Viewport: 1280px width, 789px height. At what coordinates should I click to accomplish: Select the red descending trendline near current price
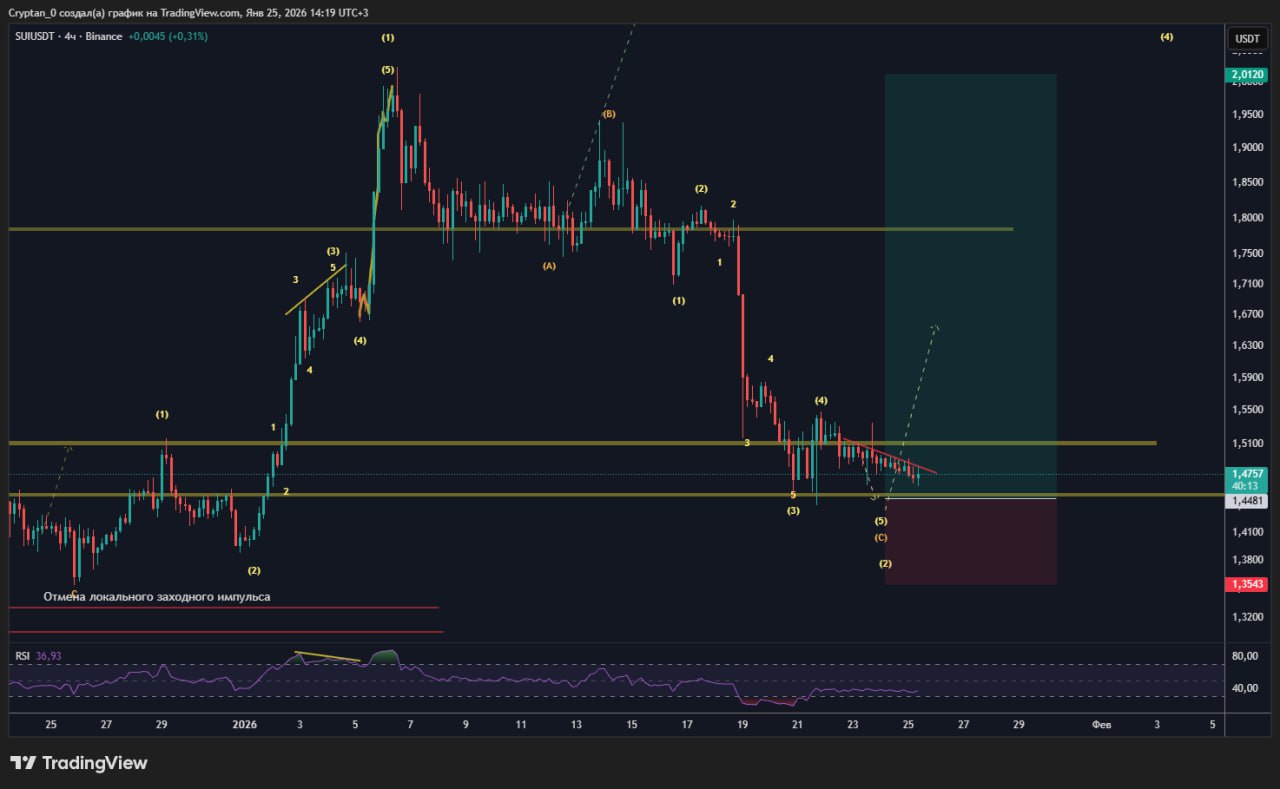coord(890,456)
